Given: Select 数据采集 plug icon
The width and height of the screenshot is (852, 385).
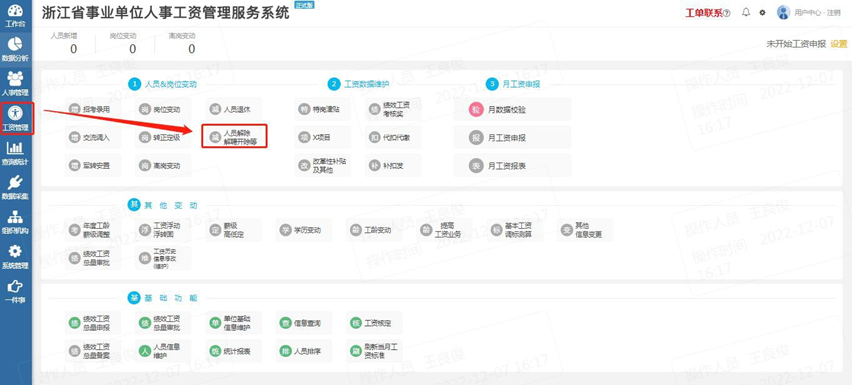Looking at the screenshot, I should [x=16, y=188].
